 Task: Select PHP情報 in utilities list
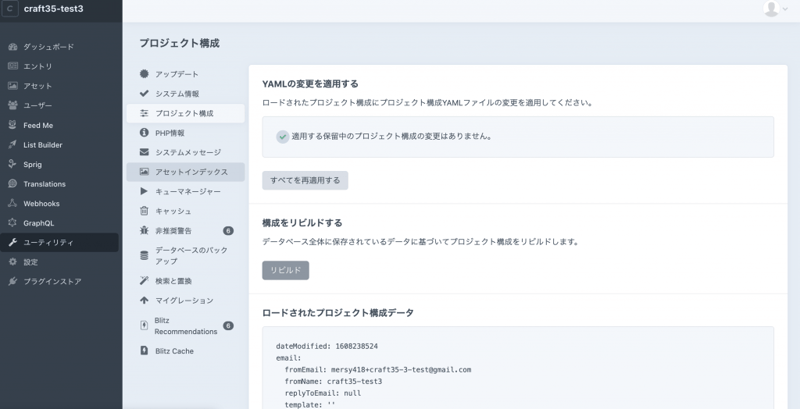pyautogui.click(x=169, y=133)
